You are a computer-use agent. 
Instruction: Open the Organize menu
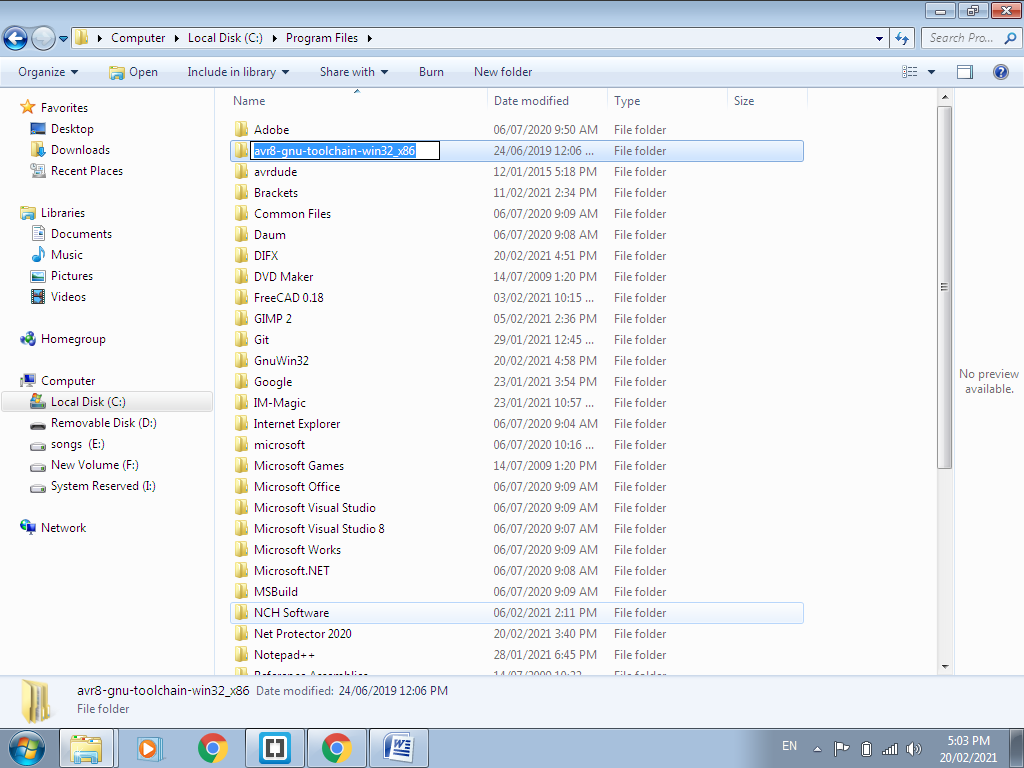[x=48, y=72]
